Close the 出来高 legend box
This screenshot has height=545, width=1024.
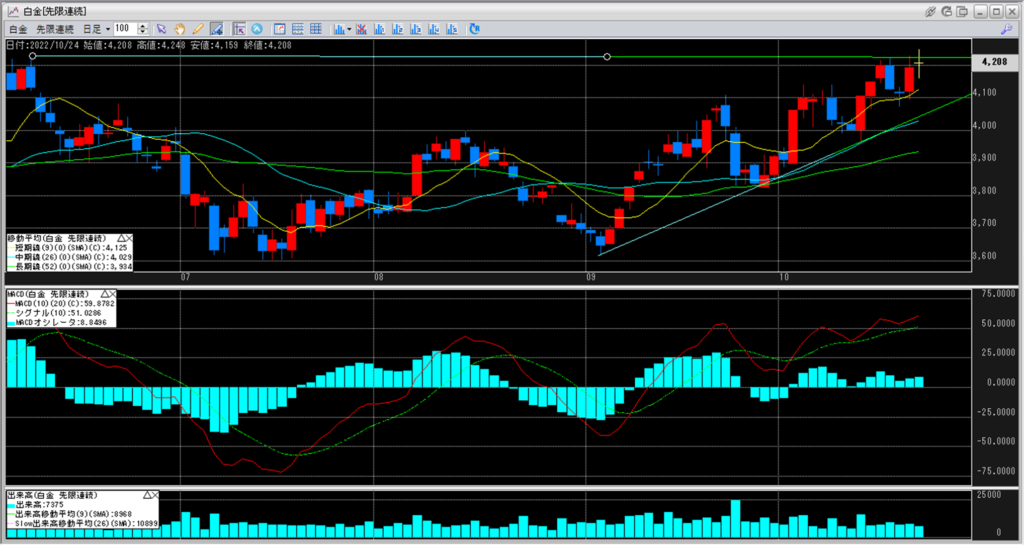[155, 495]
